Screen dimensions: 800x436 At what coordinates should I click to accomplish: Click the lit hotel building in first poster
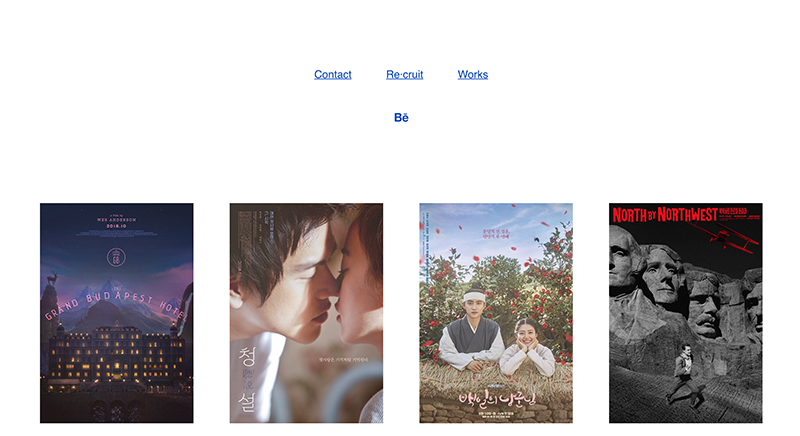[x=116, y=352]
